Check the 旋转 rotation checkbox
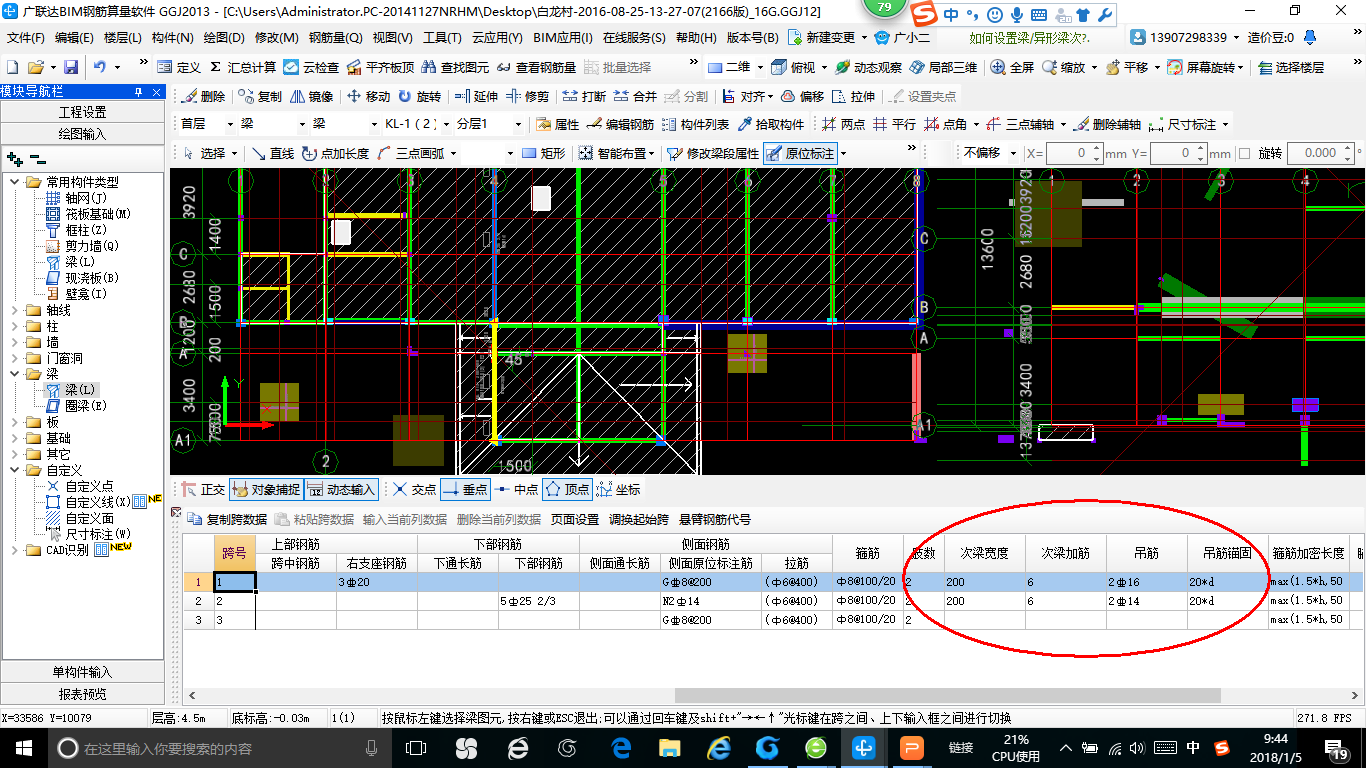Screen dimensions: 1366x768 pos(1245,153)
